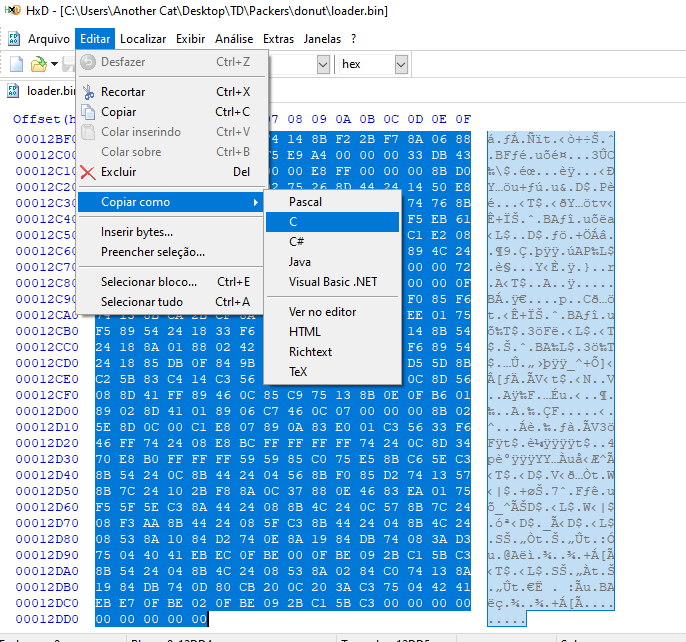Expand the Open file dropdown arrow
This screenshot has height=642, width=686.
(x=54, y=64)
